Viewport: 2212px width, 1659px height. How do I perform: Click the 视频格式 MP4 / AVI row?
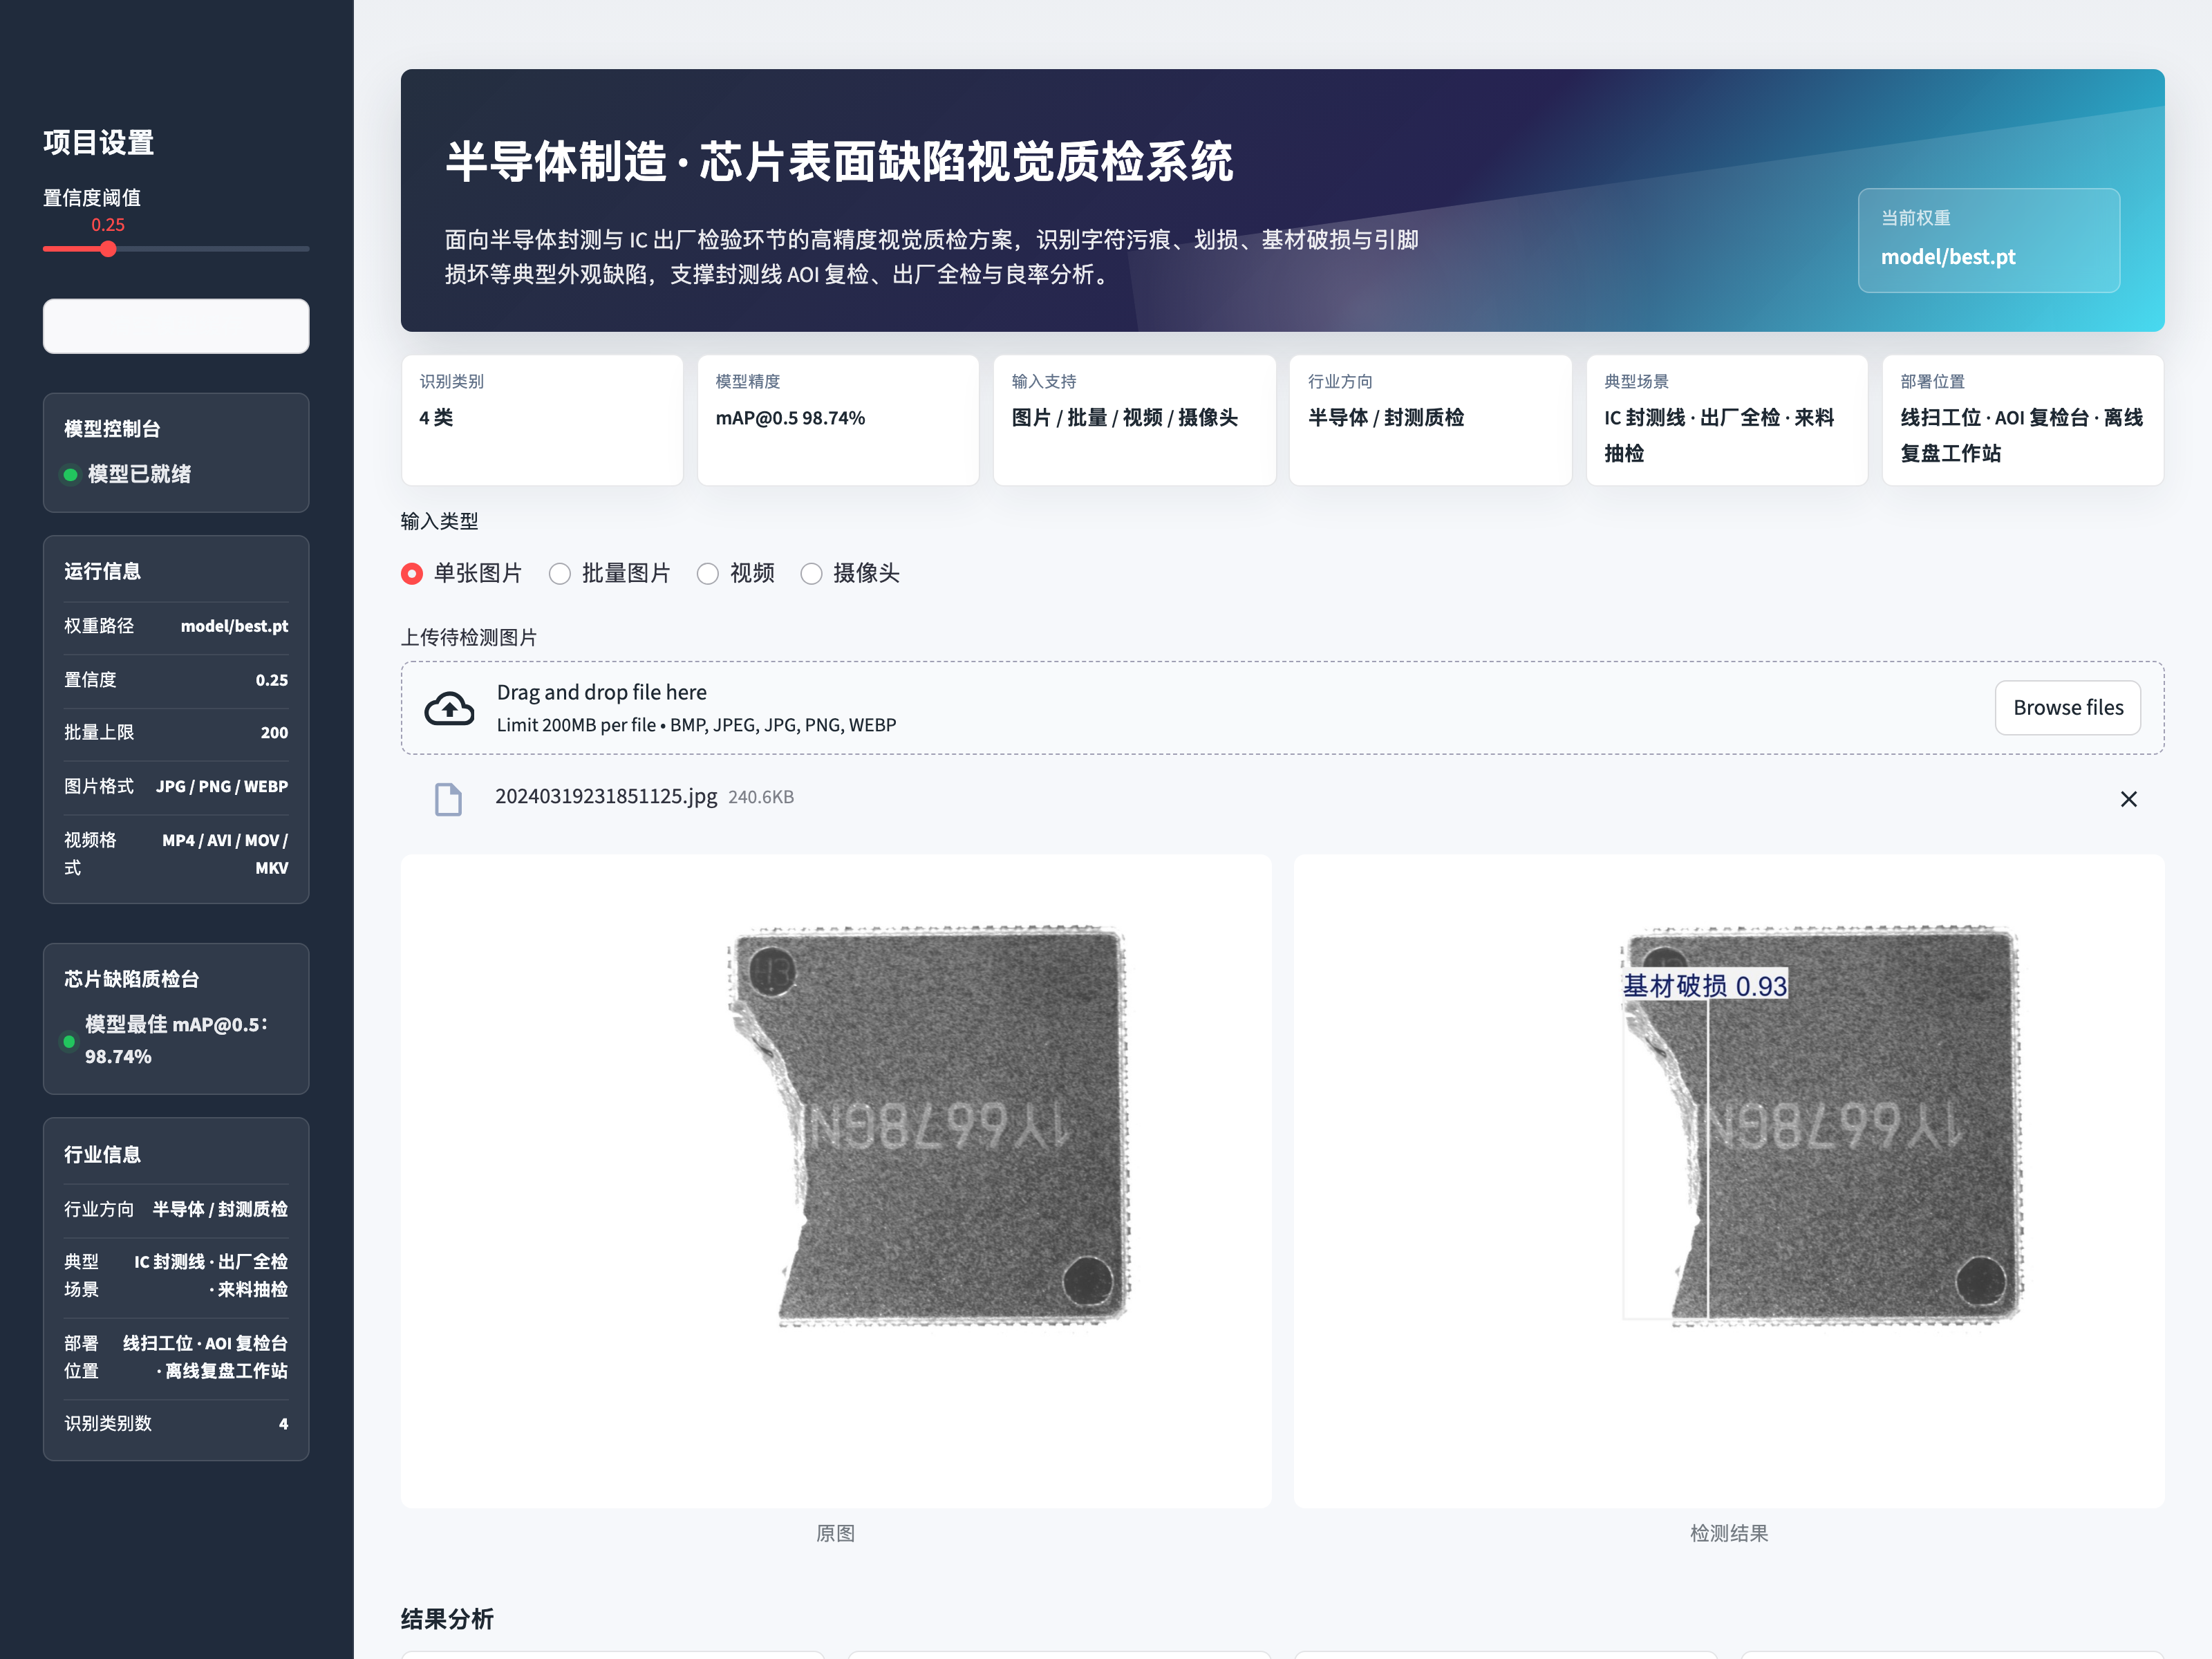[176, 854]
